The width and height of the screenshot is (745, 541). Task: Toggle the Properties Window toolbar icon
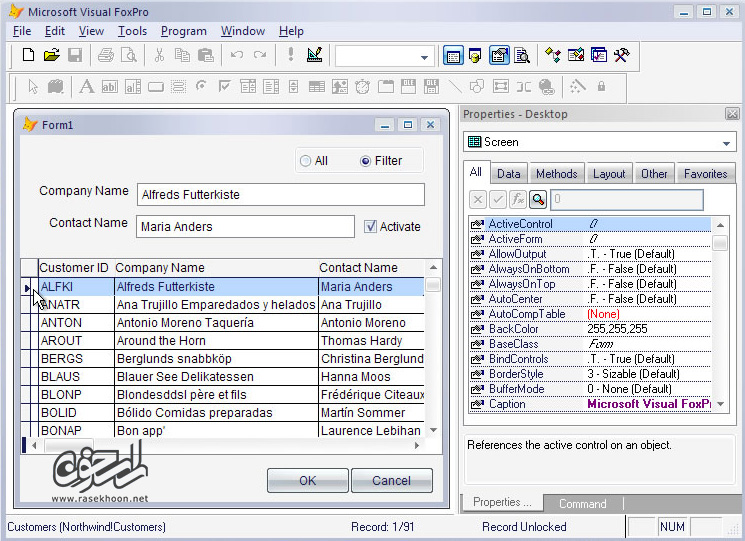[x=499, y=56]
